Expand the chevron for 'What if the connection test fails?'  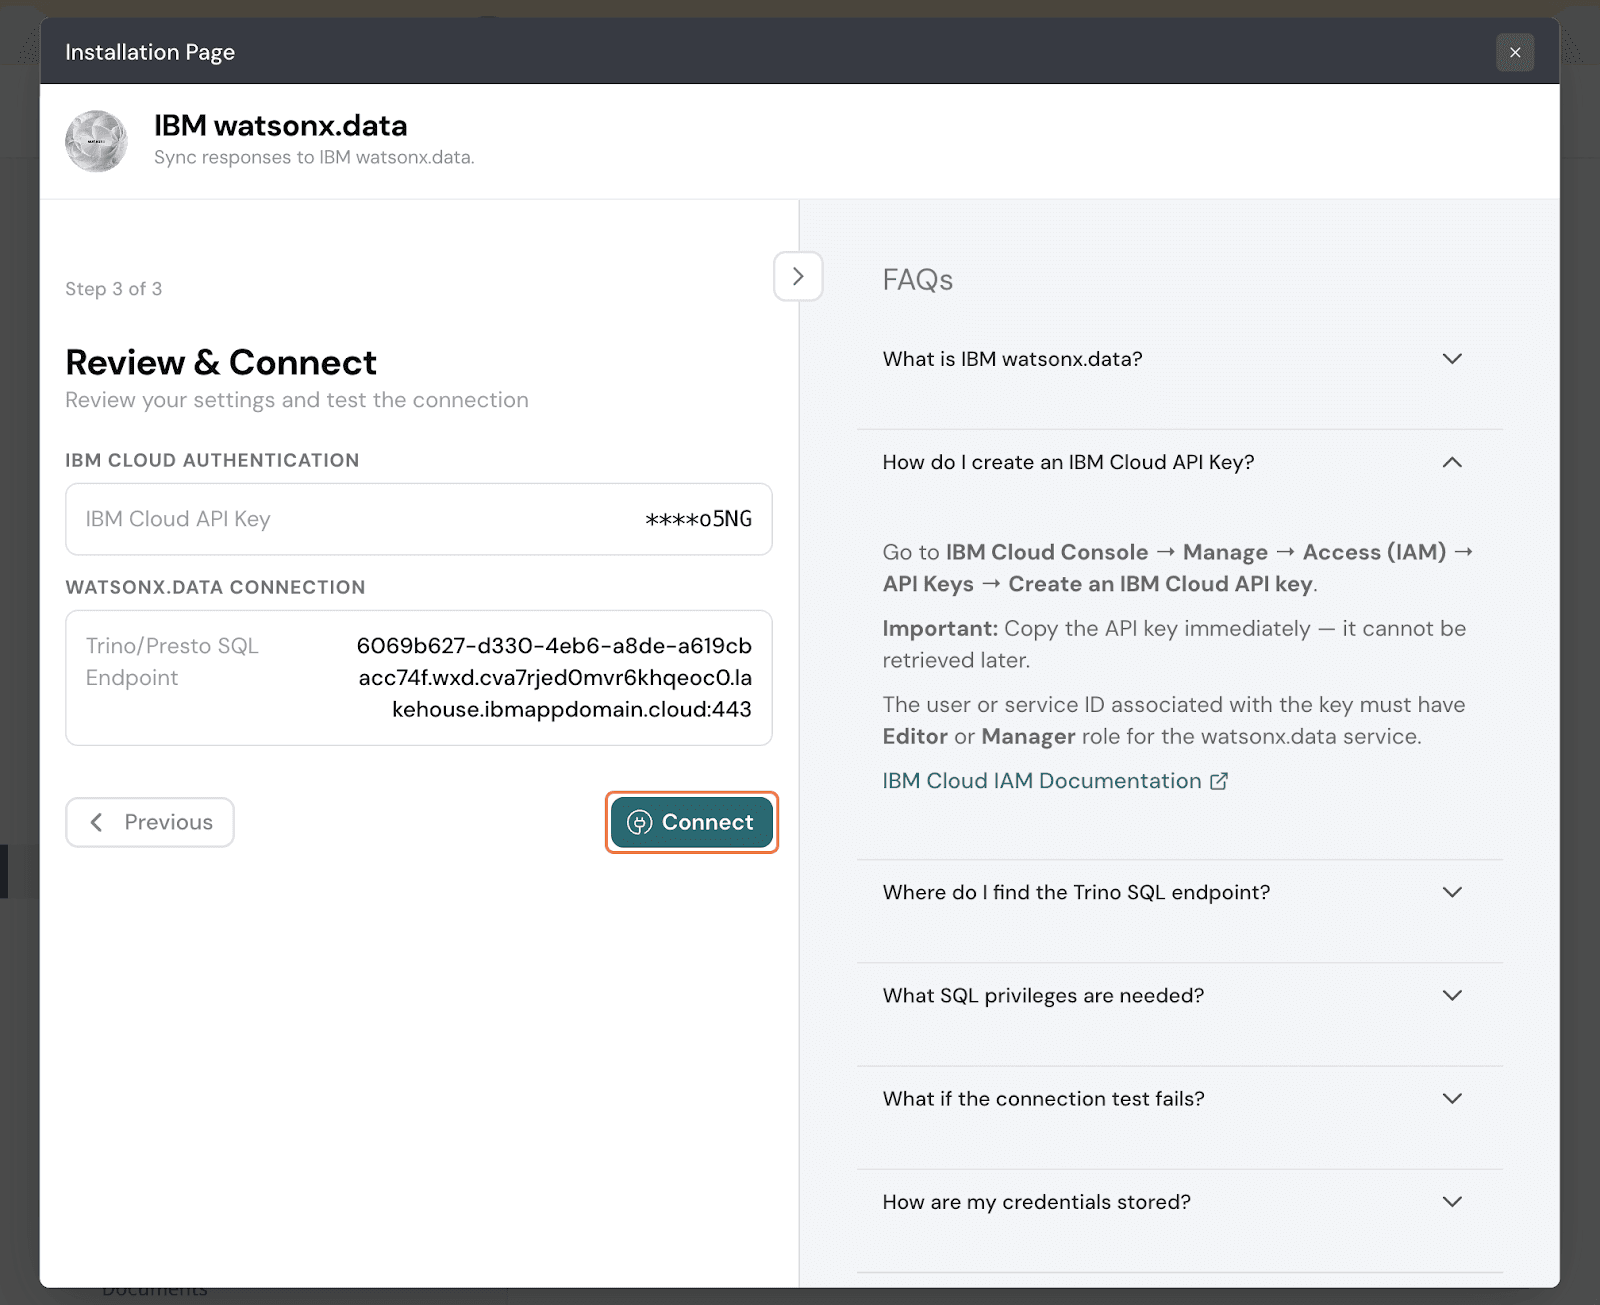[x=1452, y=1098]
